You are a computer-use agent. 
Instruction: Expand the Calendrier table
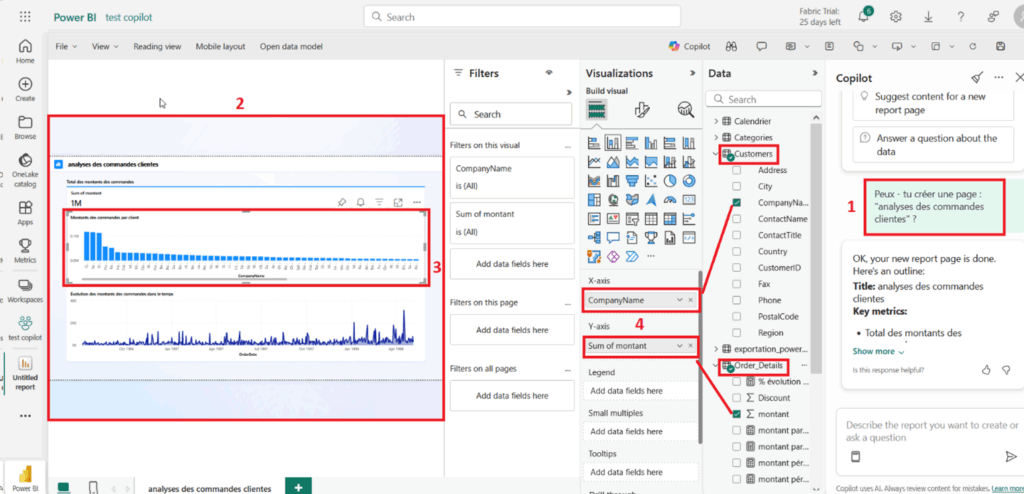[716, 121]
